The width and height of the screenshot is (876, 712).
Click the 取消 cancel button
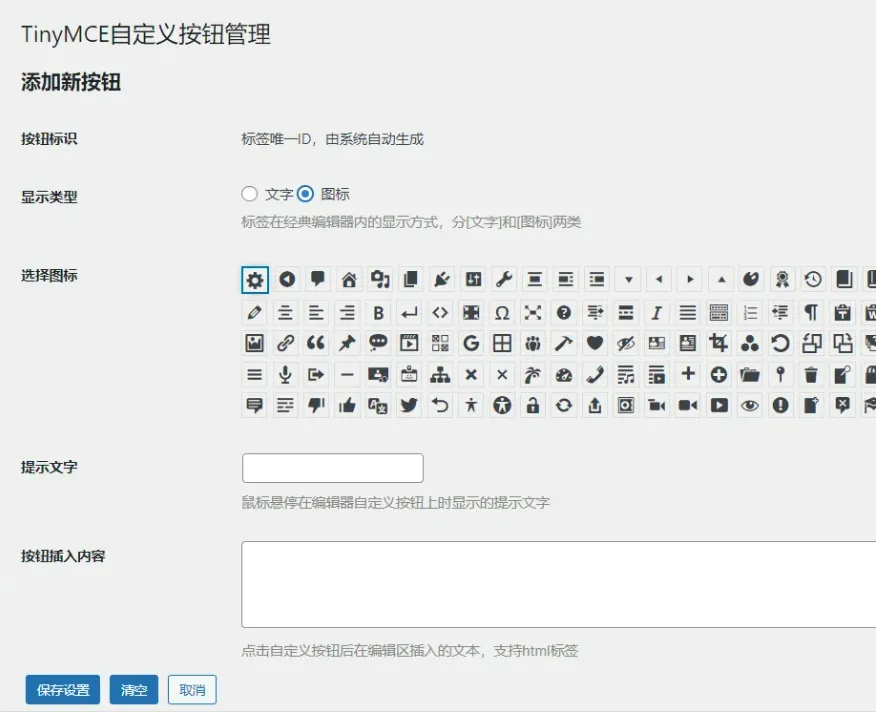tap(192, 690)
